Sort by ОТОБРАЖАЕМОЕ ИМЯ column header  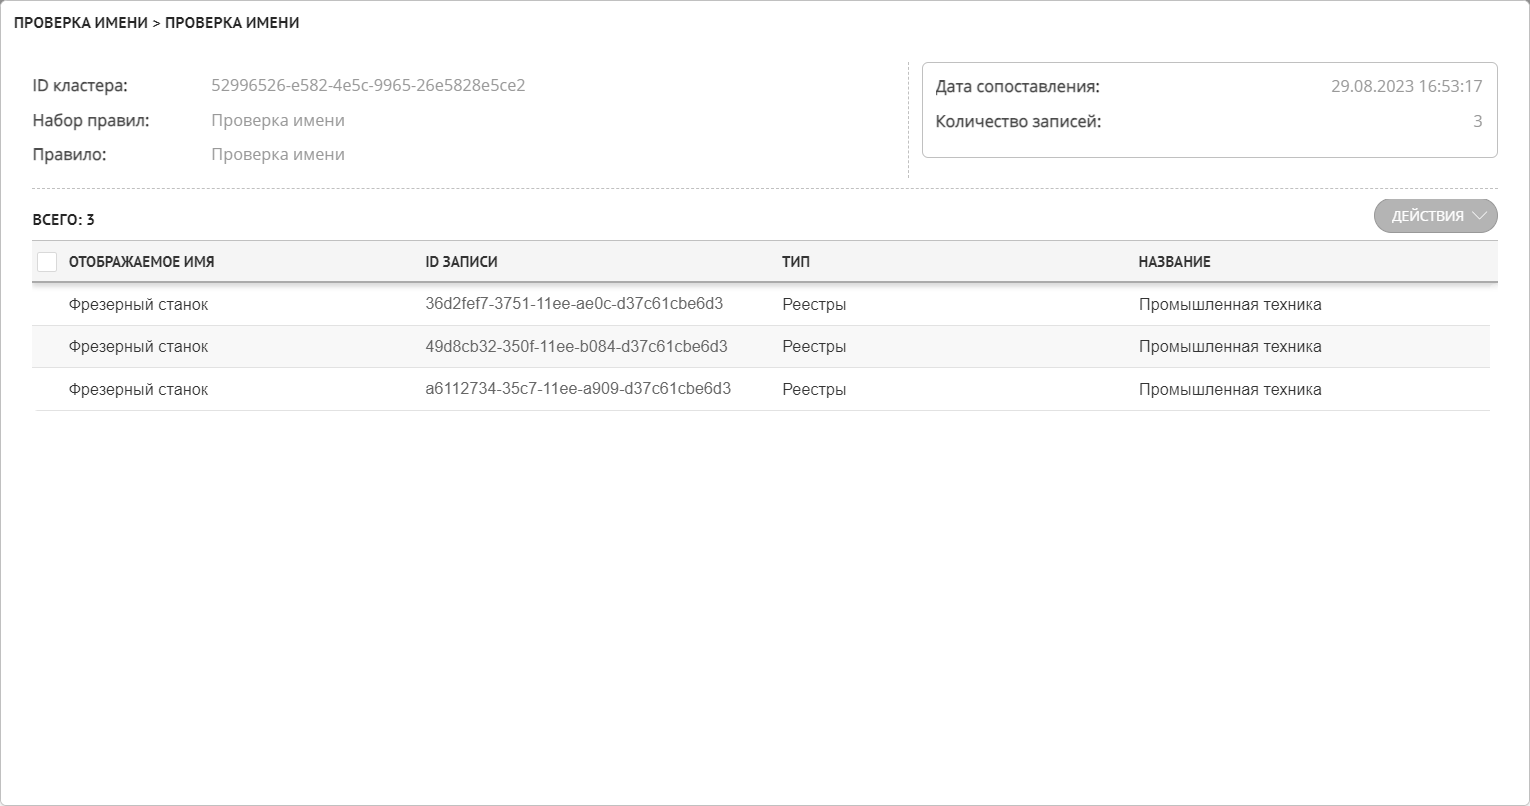pyautogui.click(x=141, y=262)
